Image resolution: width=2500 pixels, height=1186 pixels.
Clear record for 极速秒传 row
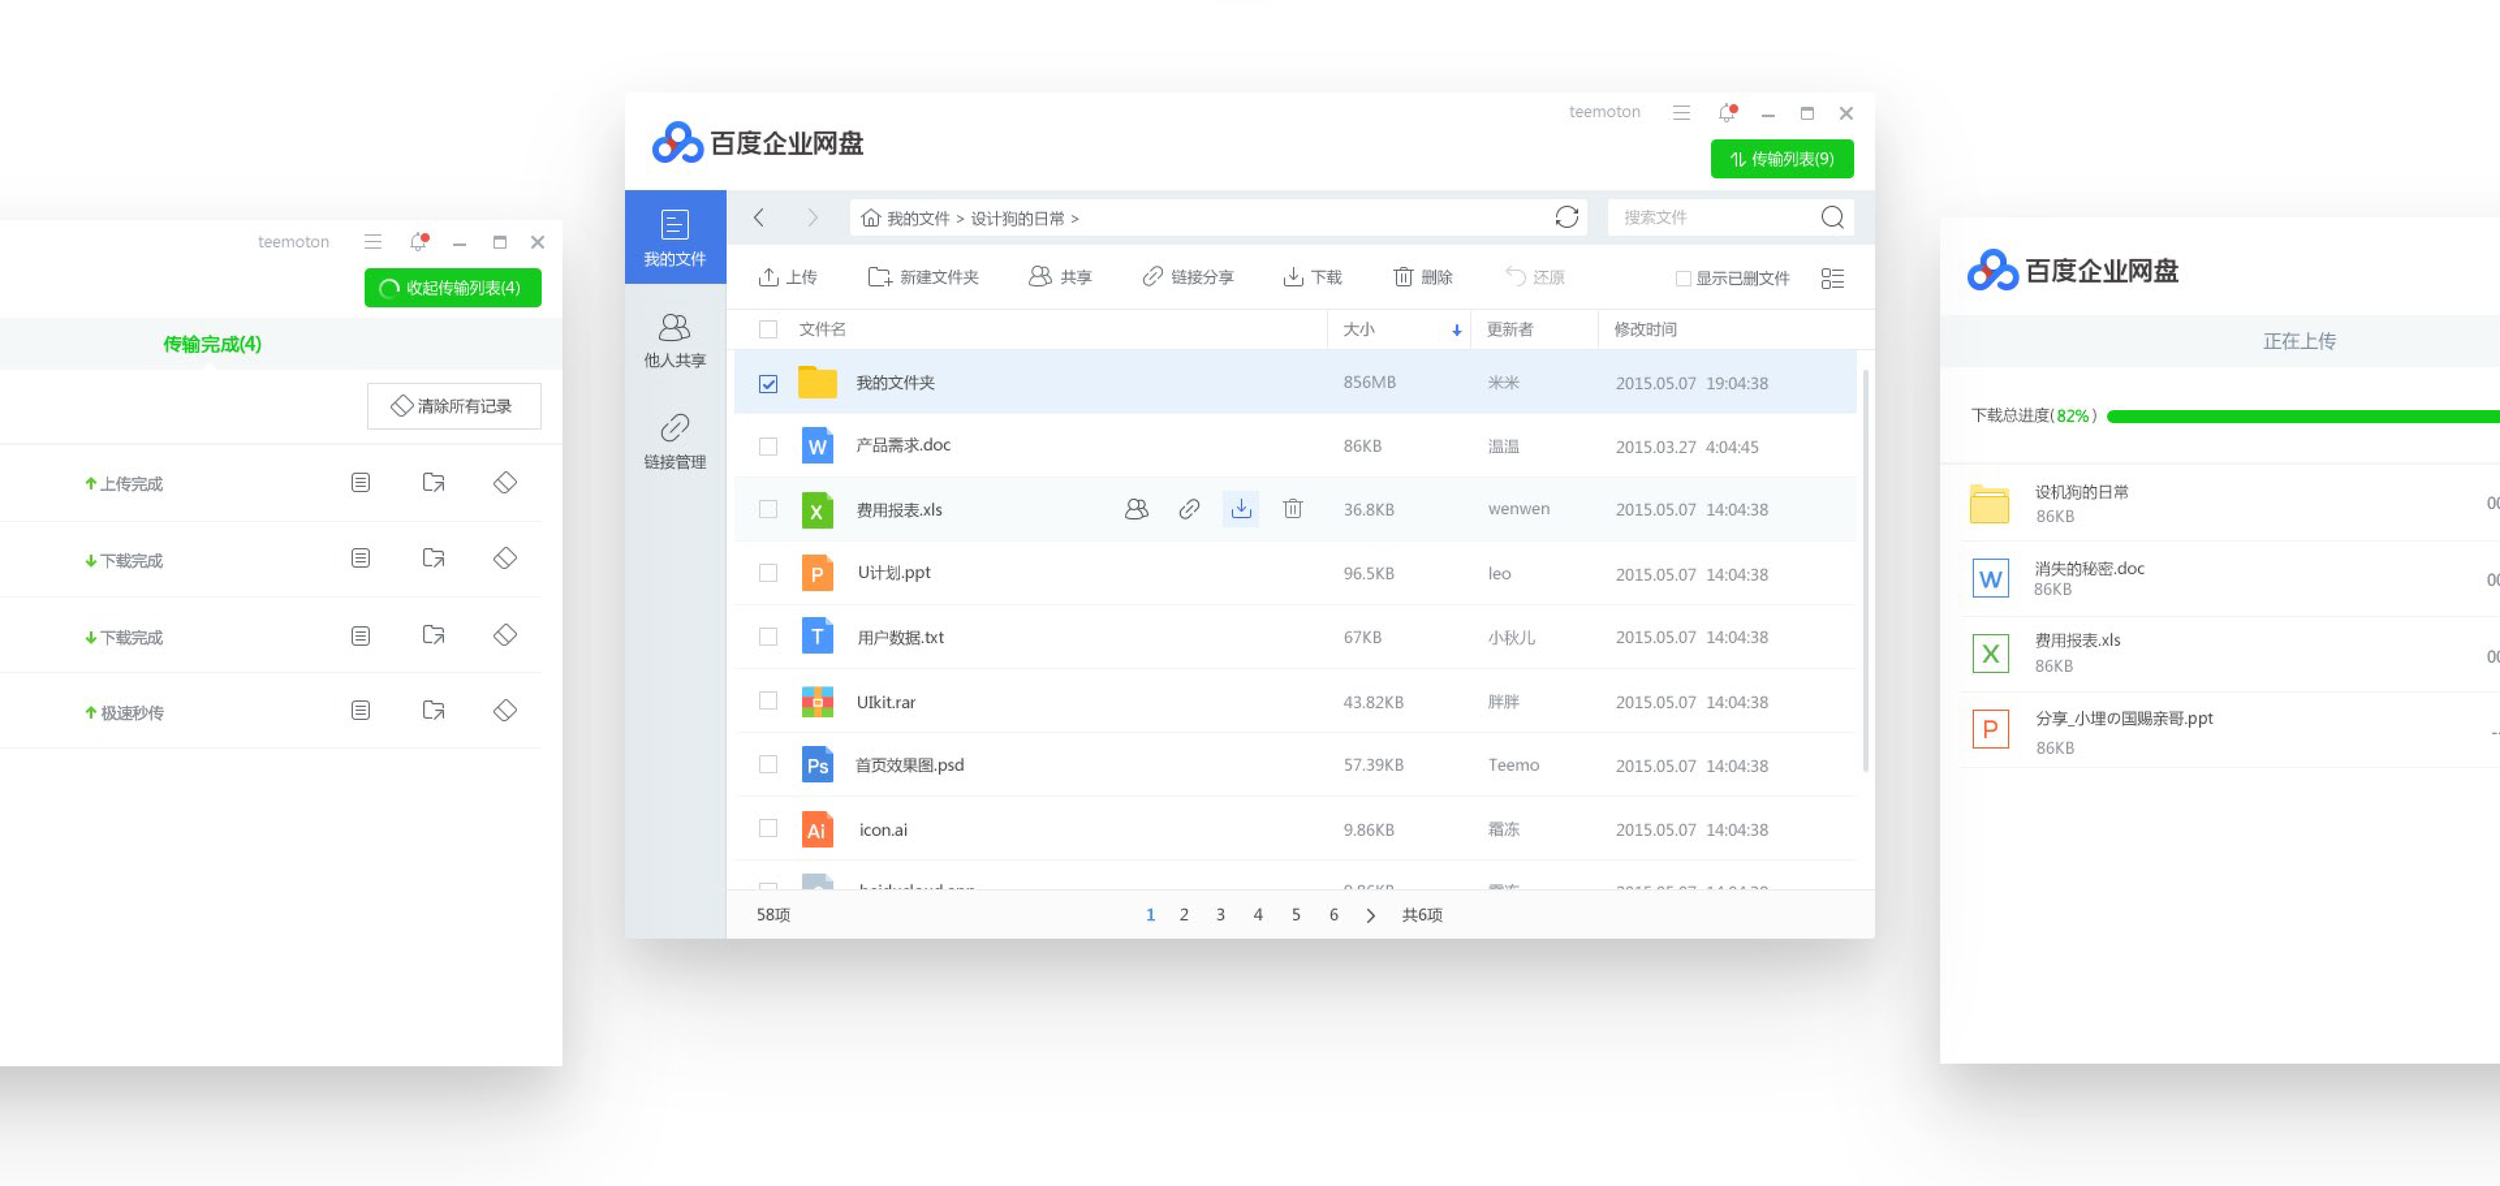pyautogui.click(x=505, y=710)
